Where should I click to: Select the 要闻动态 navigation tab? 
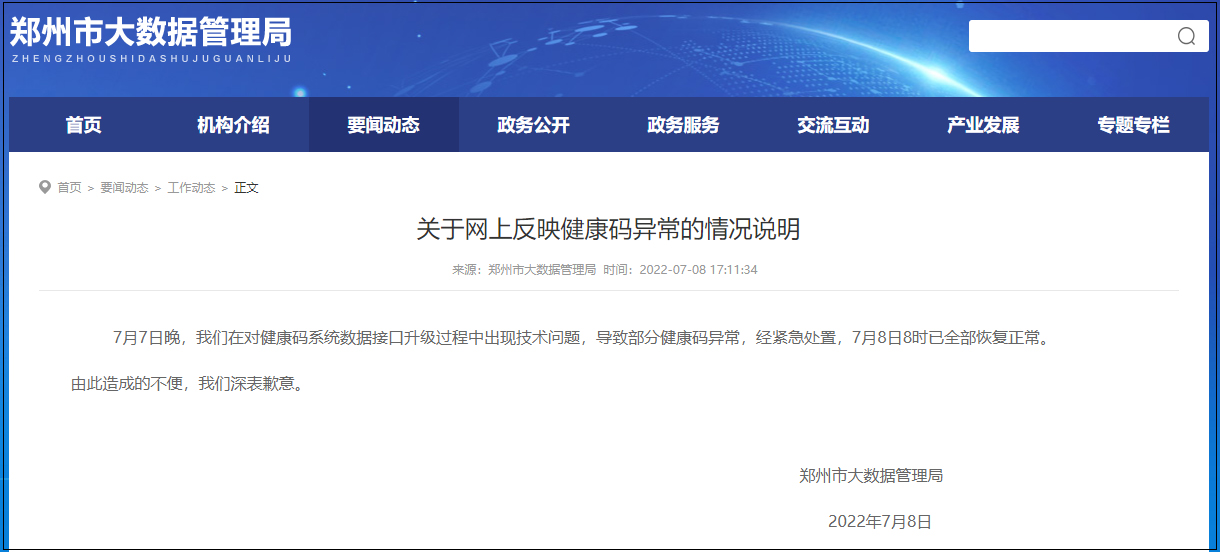[x=384, y=125]
